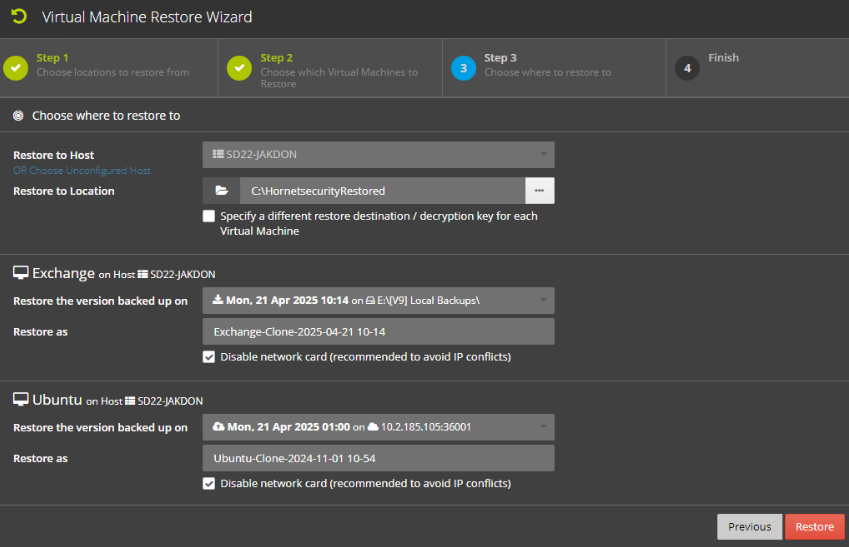
Task: Expand Ubuntu backup version dropdown
Action: [378, 427]
